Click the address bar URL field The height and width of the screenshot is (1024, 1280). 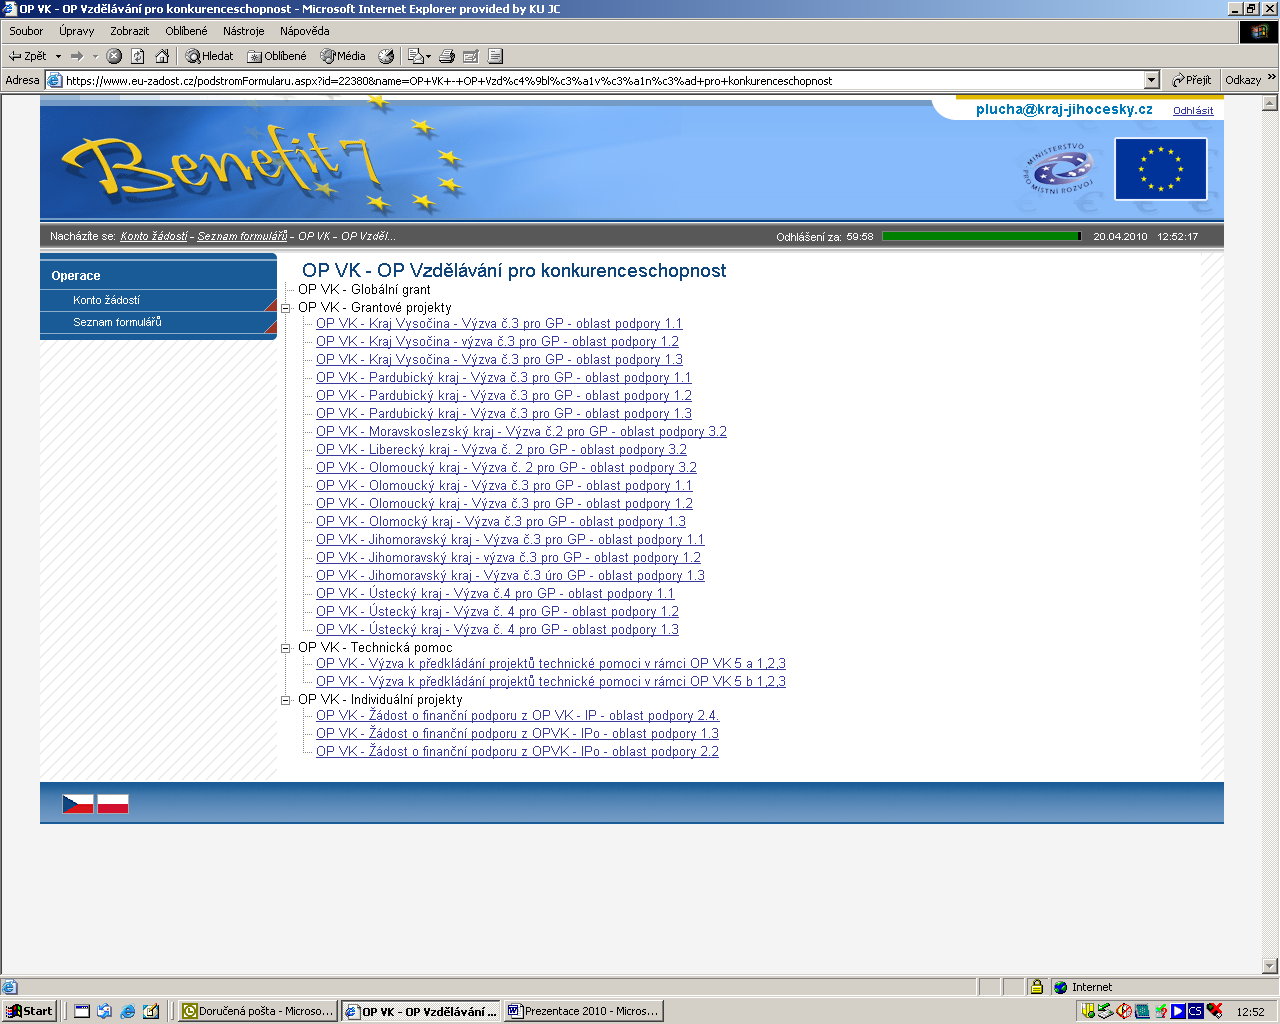click(x=603, y=81)
